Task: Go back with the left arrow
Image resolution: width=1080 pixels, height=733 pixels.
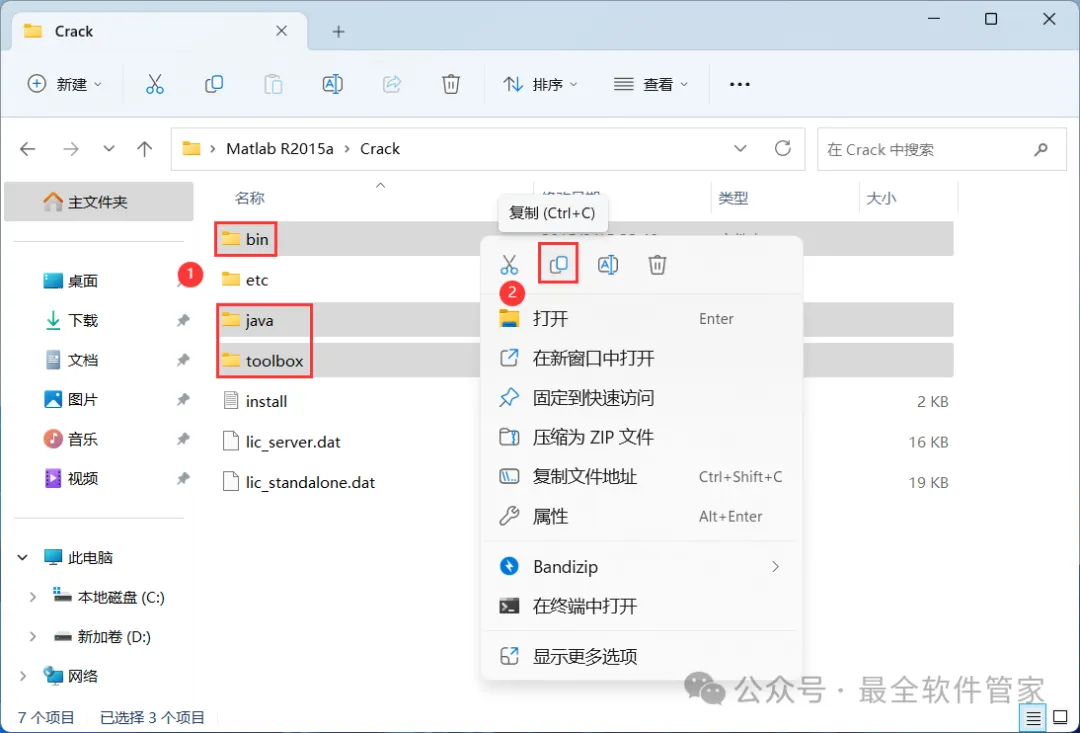Action: click(x=28, y=149)
